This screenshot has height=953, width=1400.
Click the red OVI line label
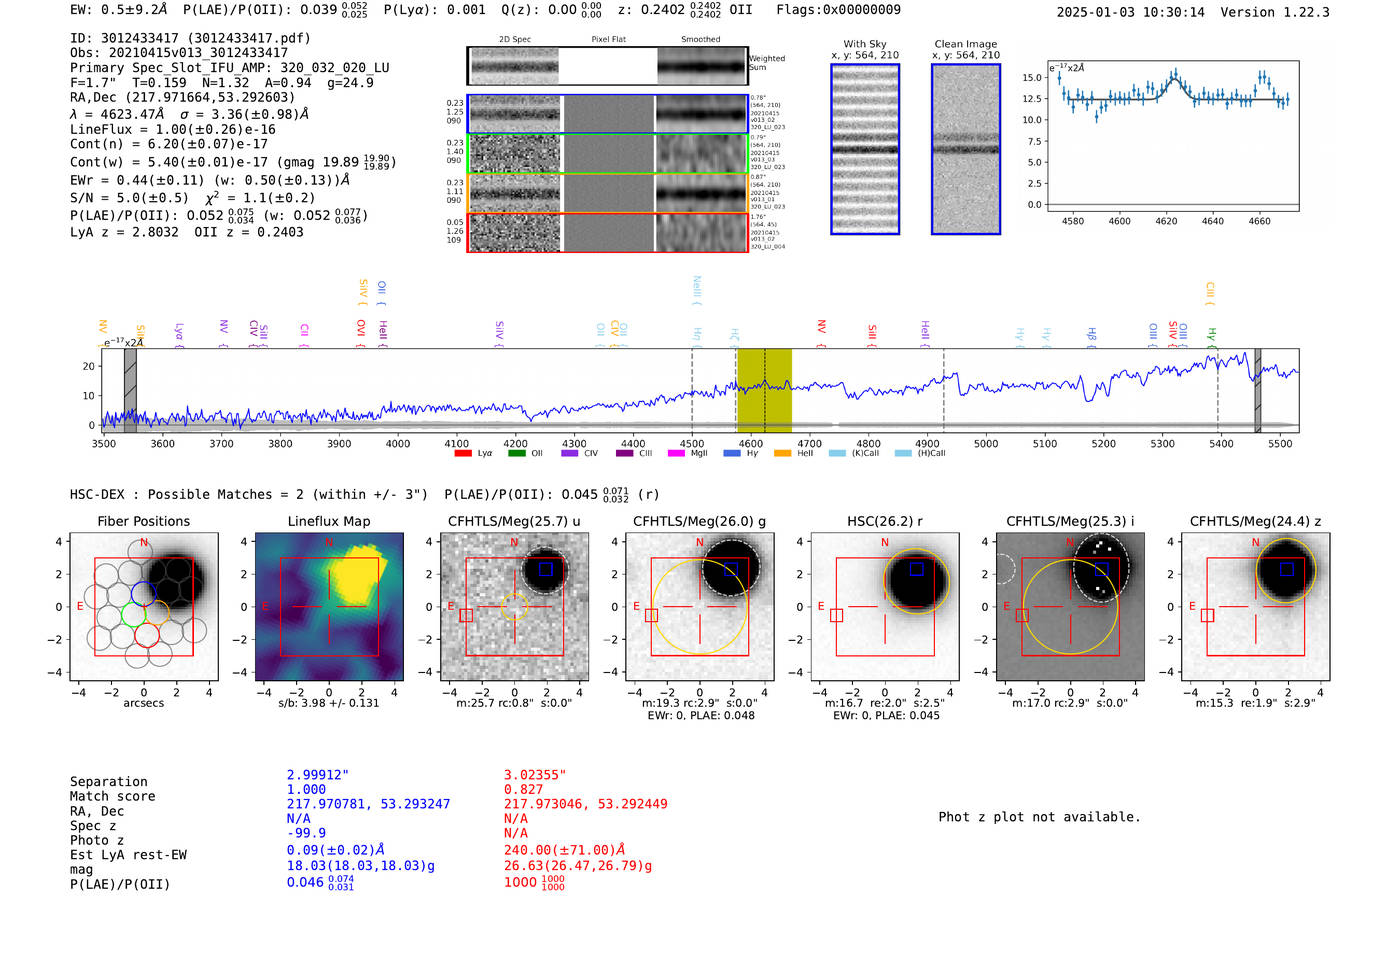tap(361, 332)
